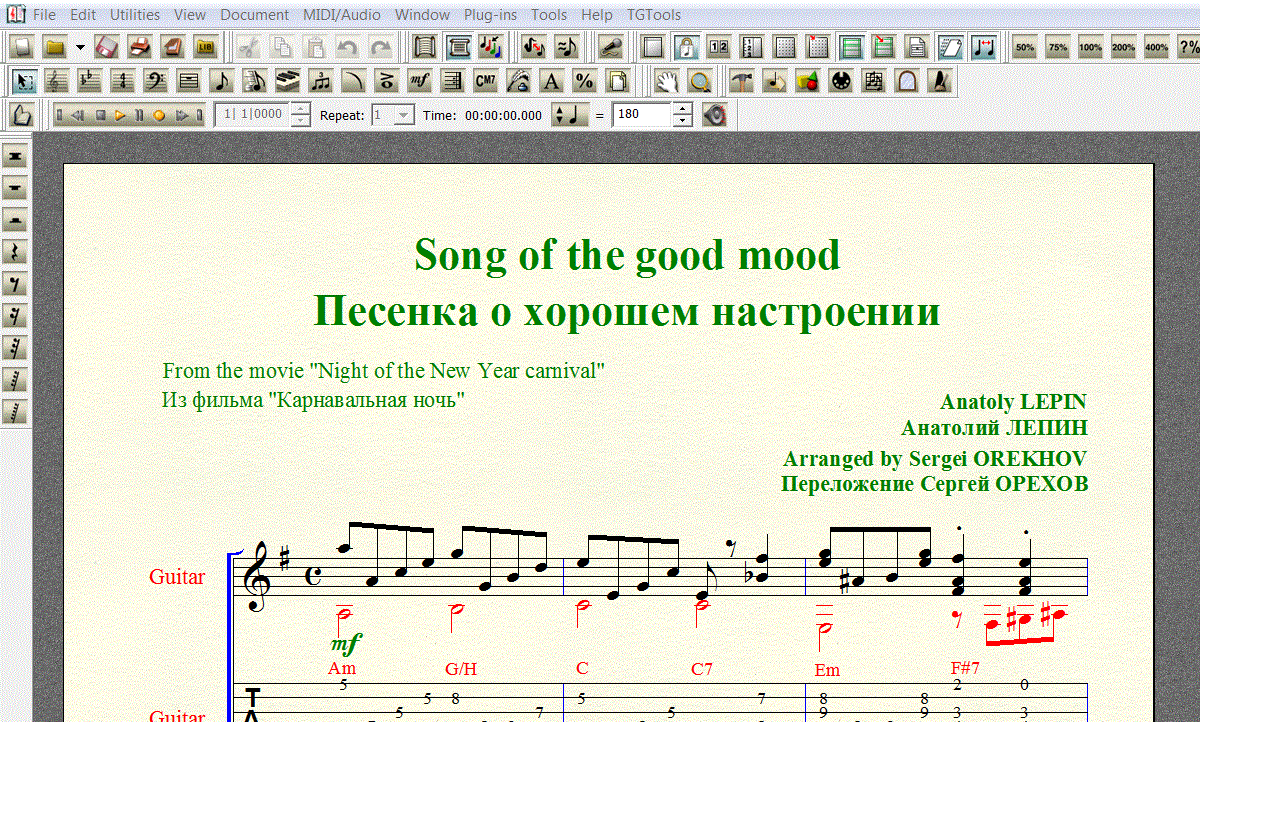
Task: Select the Time Signature tool
Action: click(123, 81)
